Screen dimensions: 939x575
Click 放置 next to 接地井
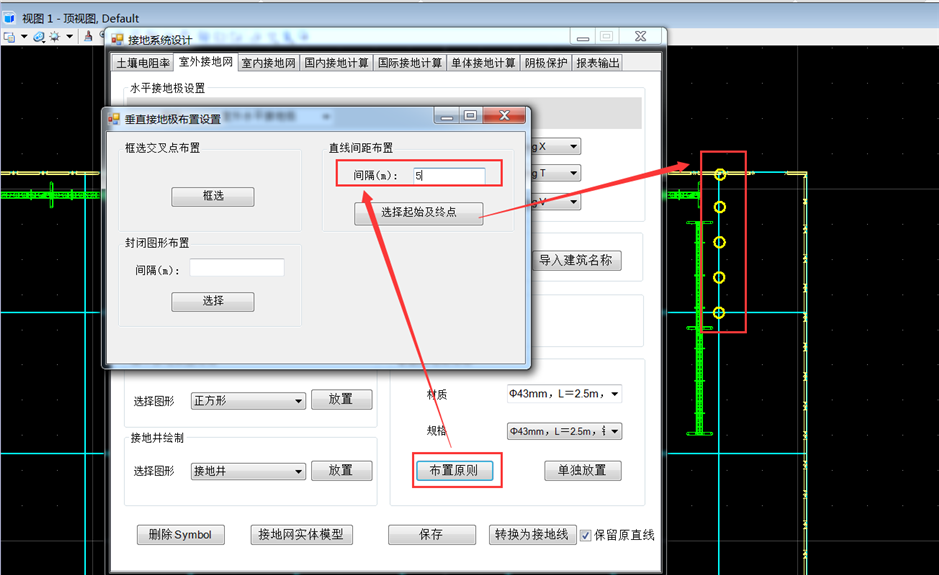(341, 470)
